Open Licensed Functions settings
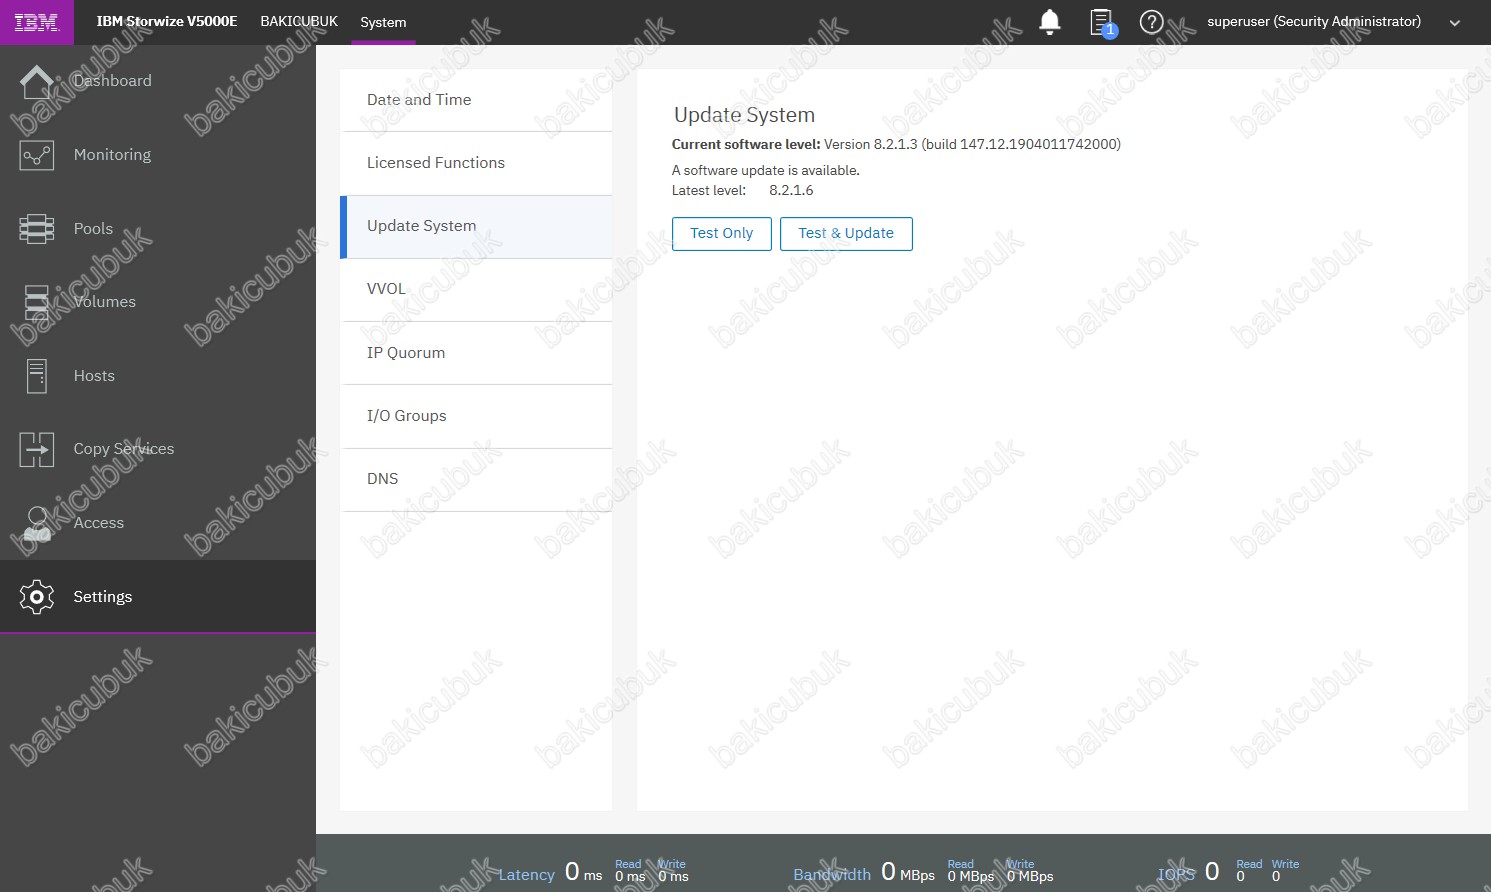Screen dimensions: 1491x892 click(x=476, y=163)
